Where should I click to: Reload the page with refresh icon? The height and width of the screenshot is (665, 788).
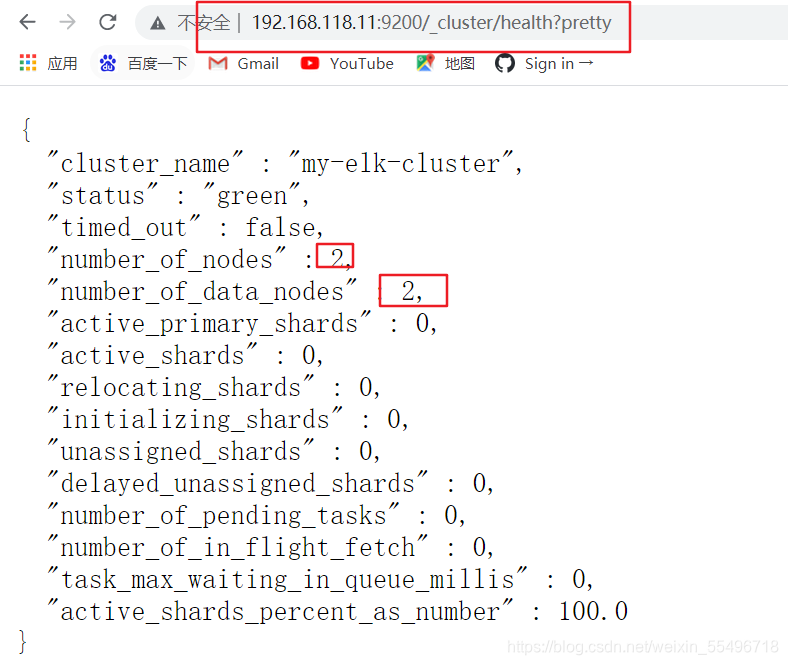coord(108,22)
